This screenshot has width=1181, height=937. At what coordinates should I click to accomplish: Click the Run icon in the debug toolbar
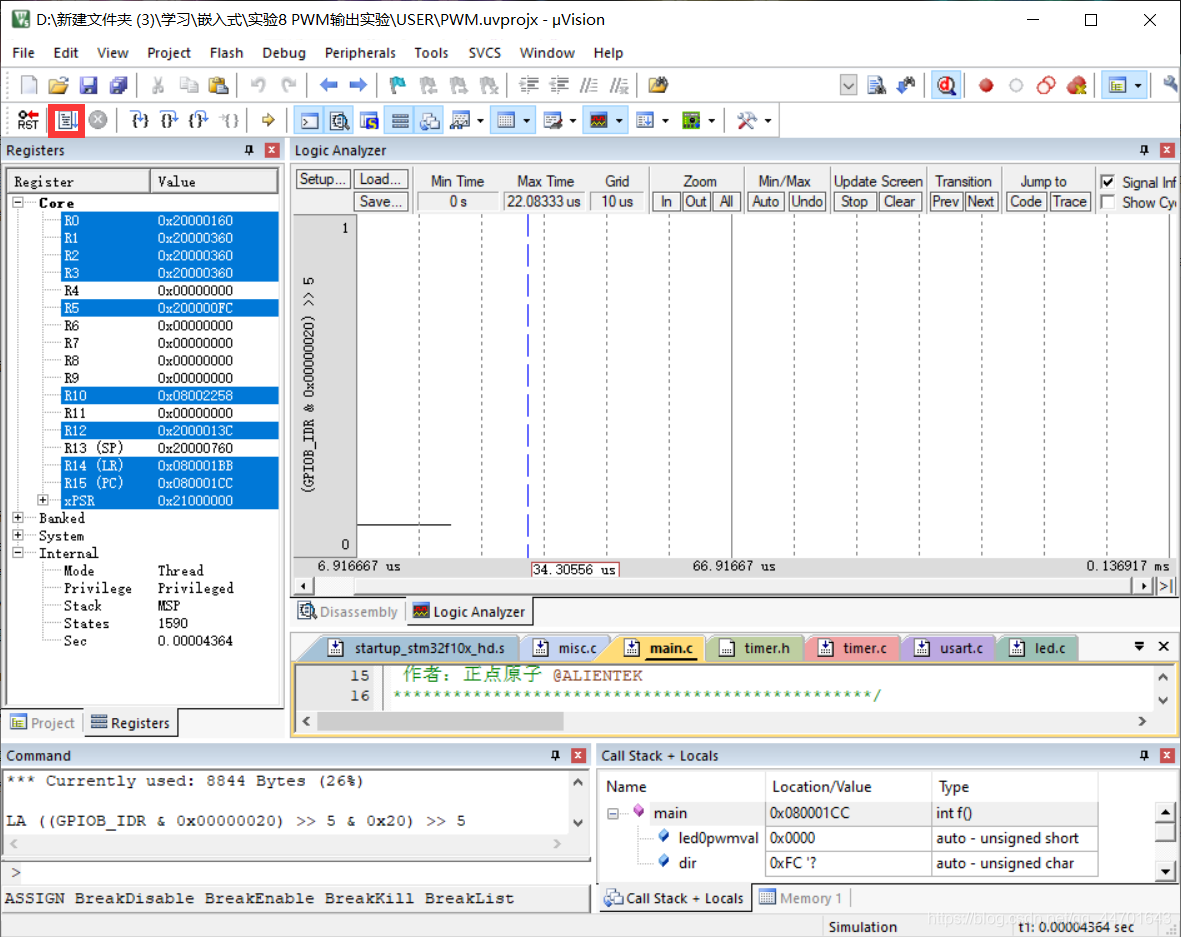pos(67,120)
